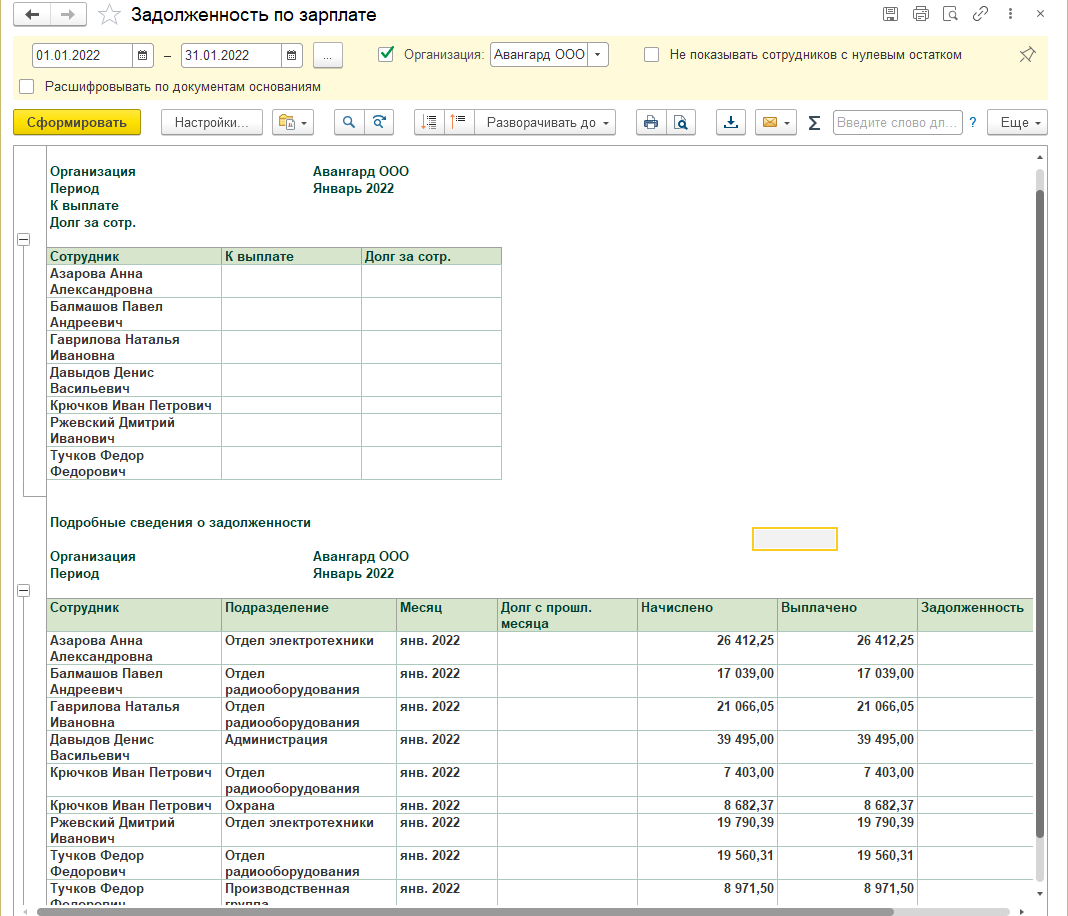Collapse the first employee table group
The height and width of the screenshot is (916, 1068).
pos(24,239)
